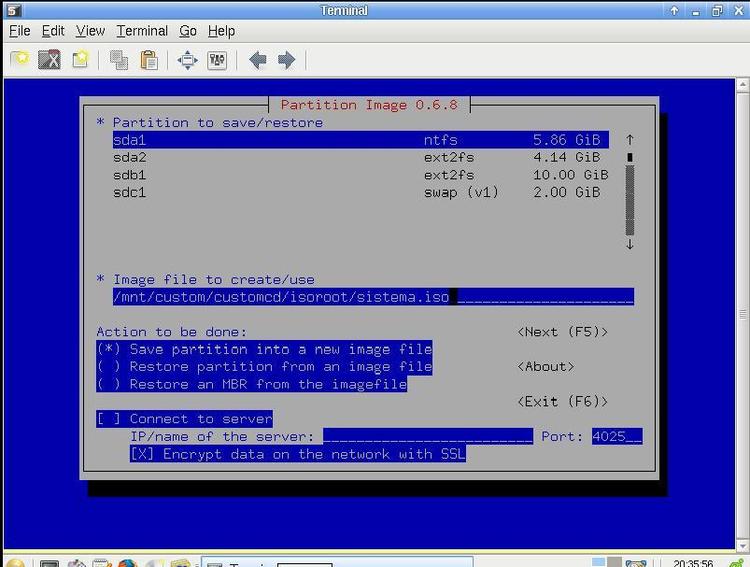Click the roll-up arrow in title bar
The image size is (750, 567).
click(674, 10)
